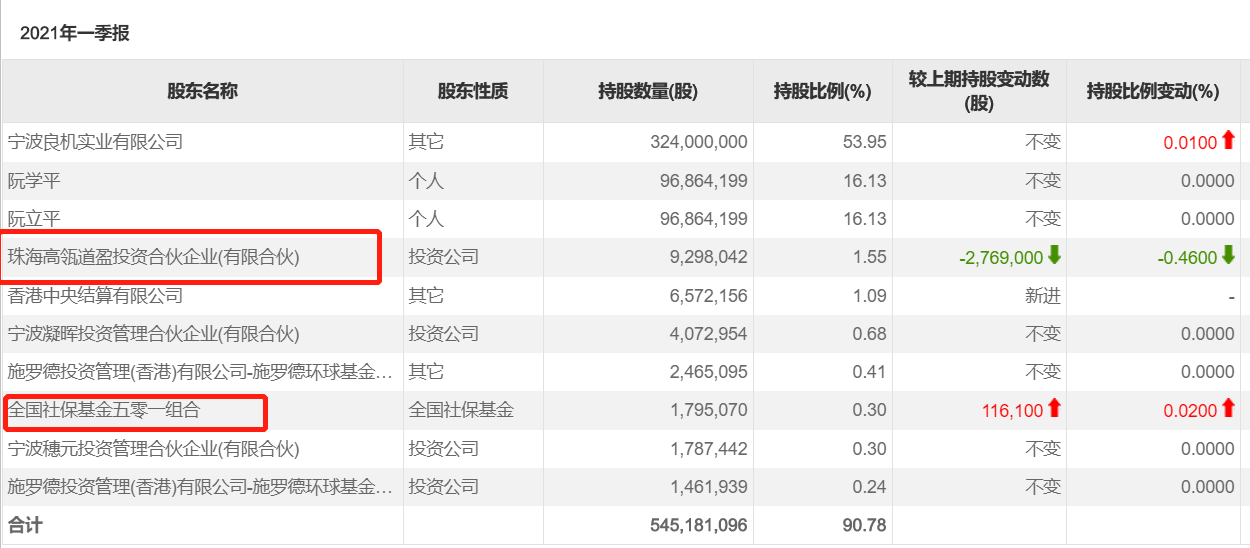Click 全国社保基金 in the 股东性质 column
Viewport: 1250px width, 548px height.
point(461,410)
